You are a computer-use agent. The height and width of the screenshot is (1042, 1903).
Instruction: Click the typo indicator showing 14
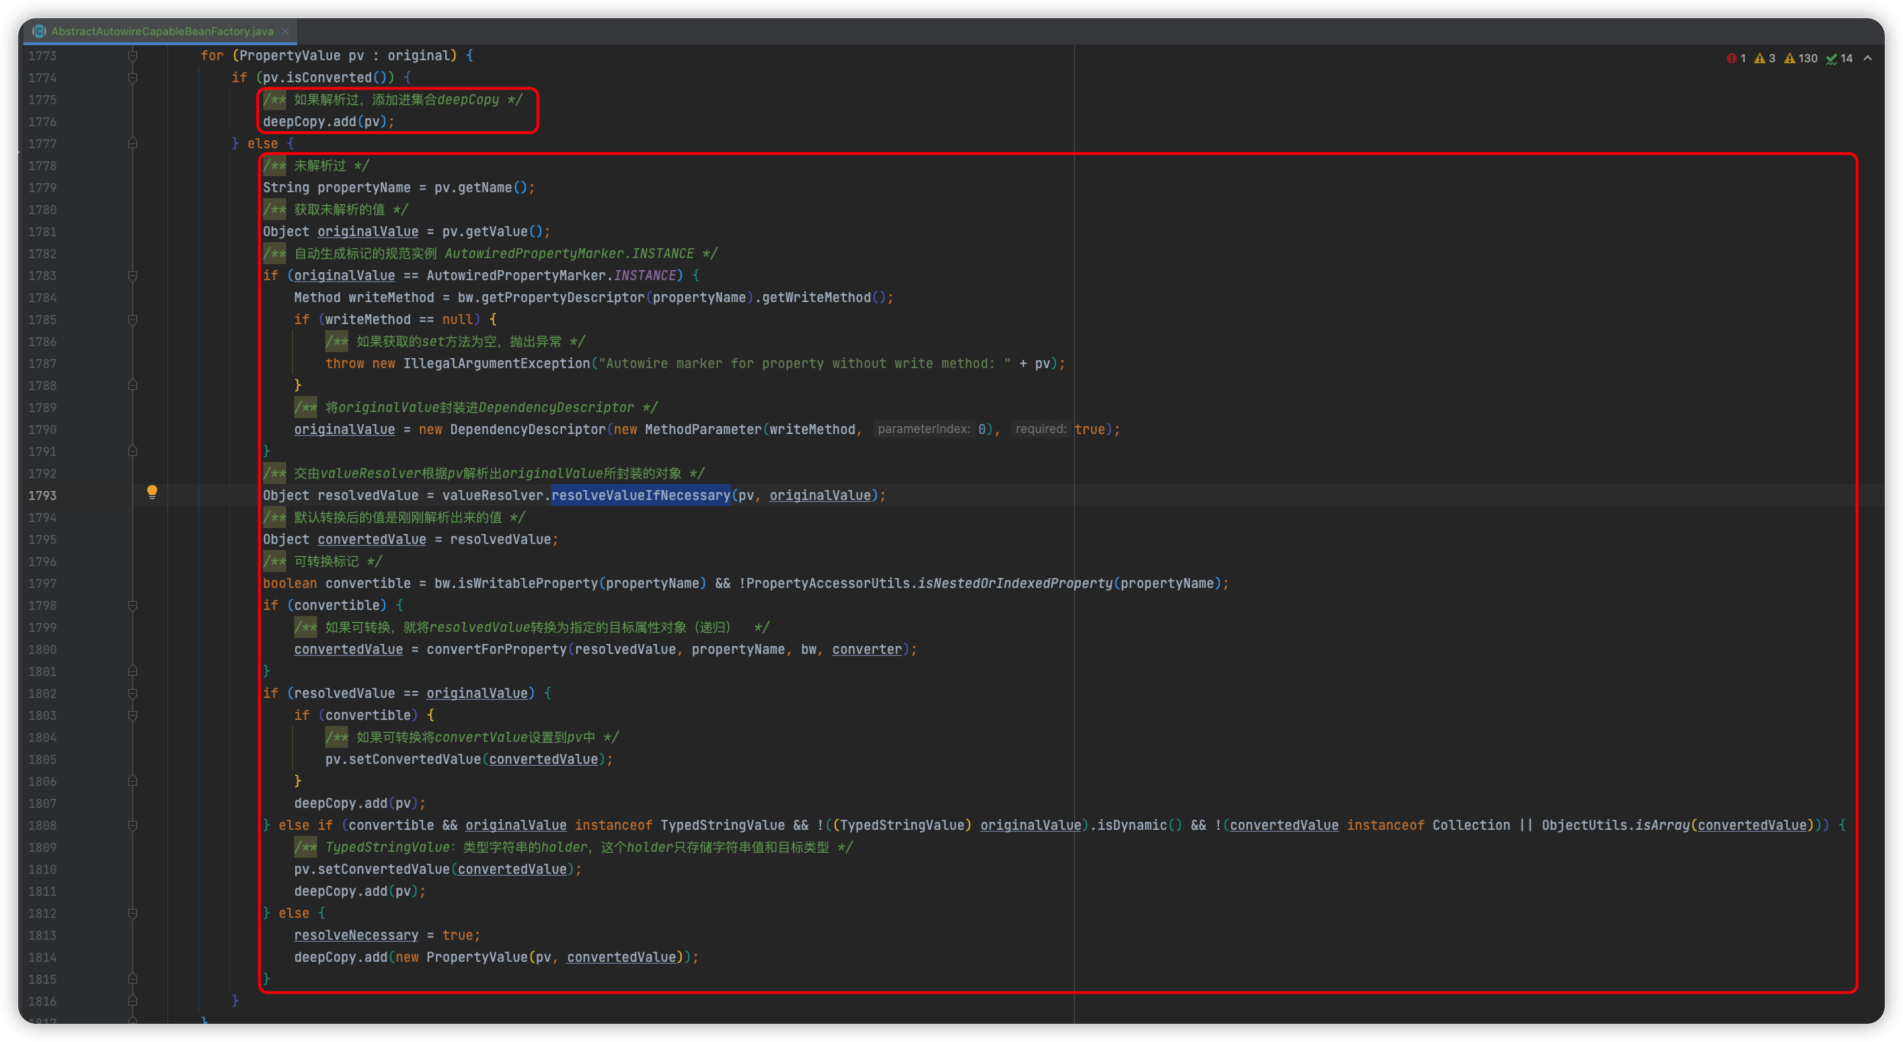point(1839,58)
